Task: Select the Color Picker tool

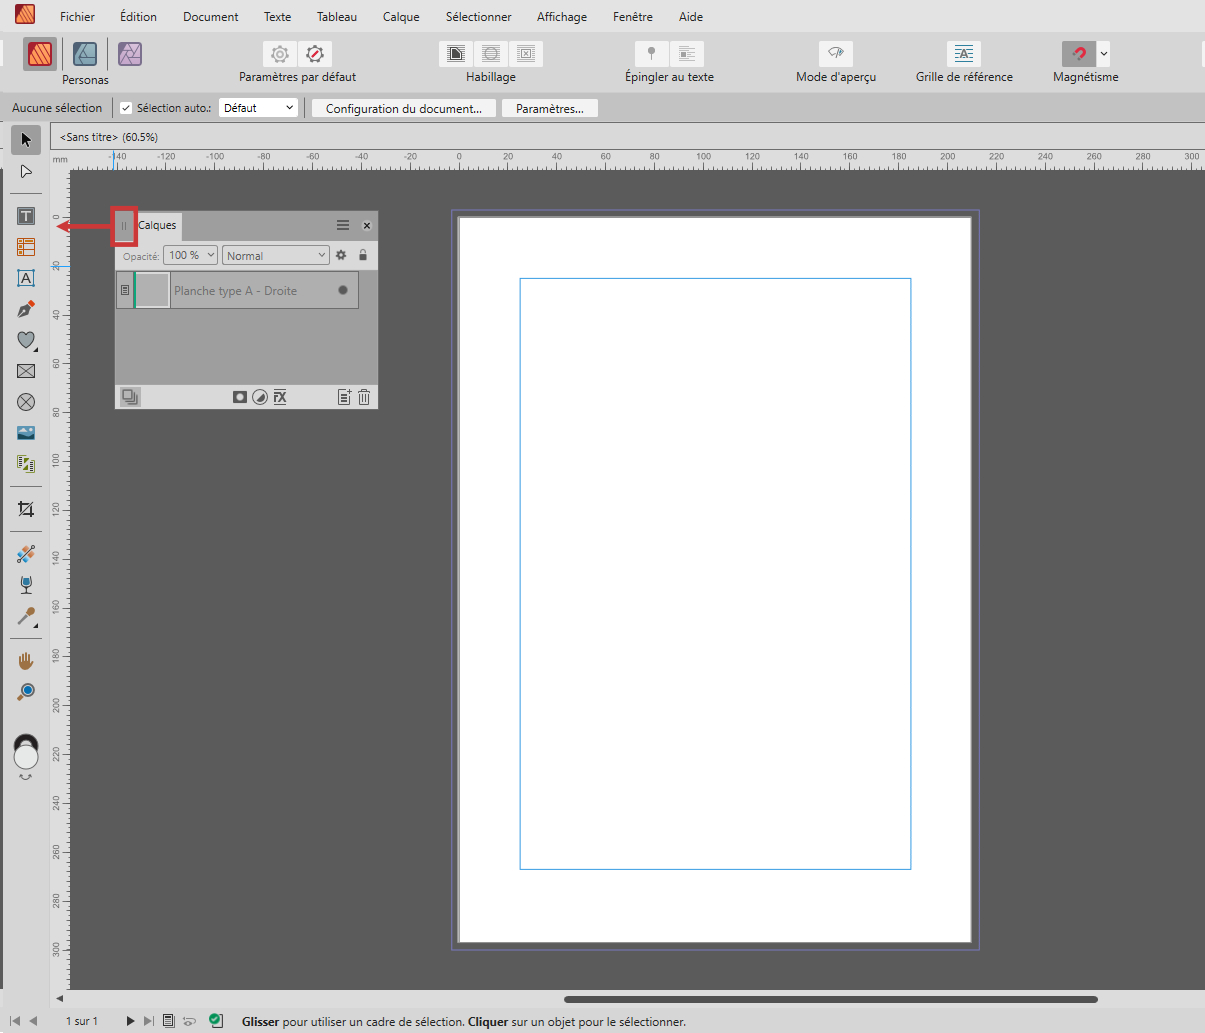Action: (26, 616)
